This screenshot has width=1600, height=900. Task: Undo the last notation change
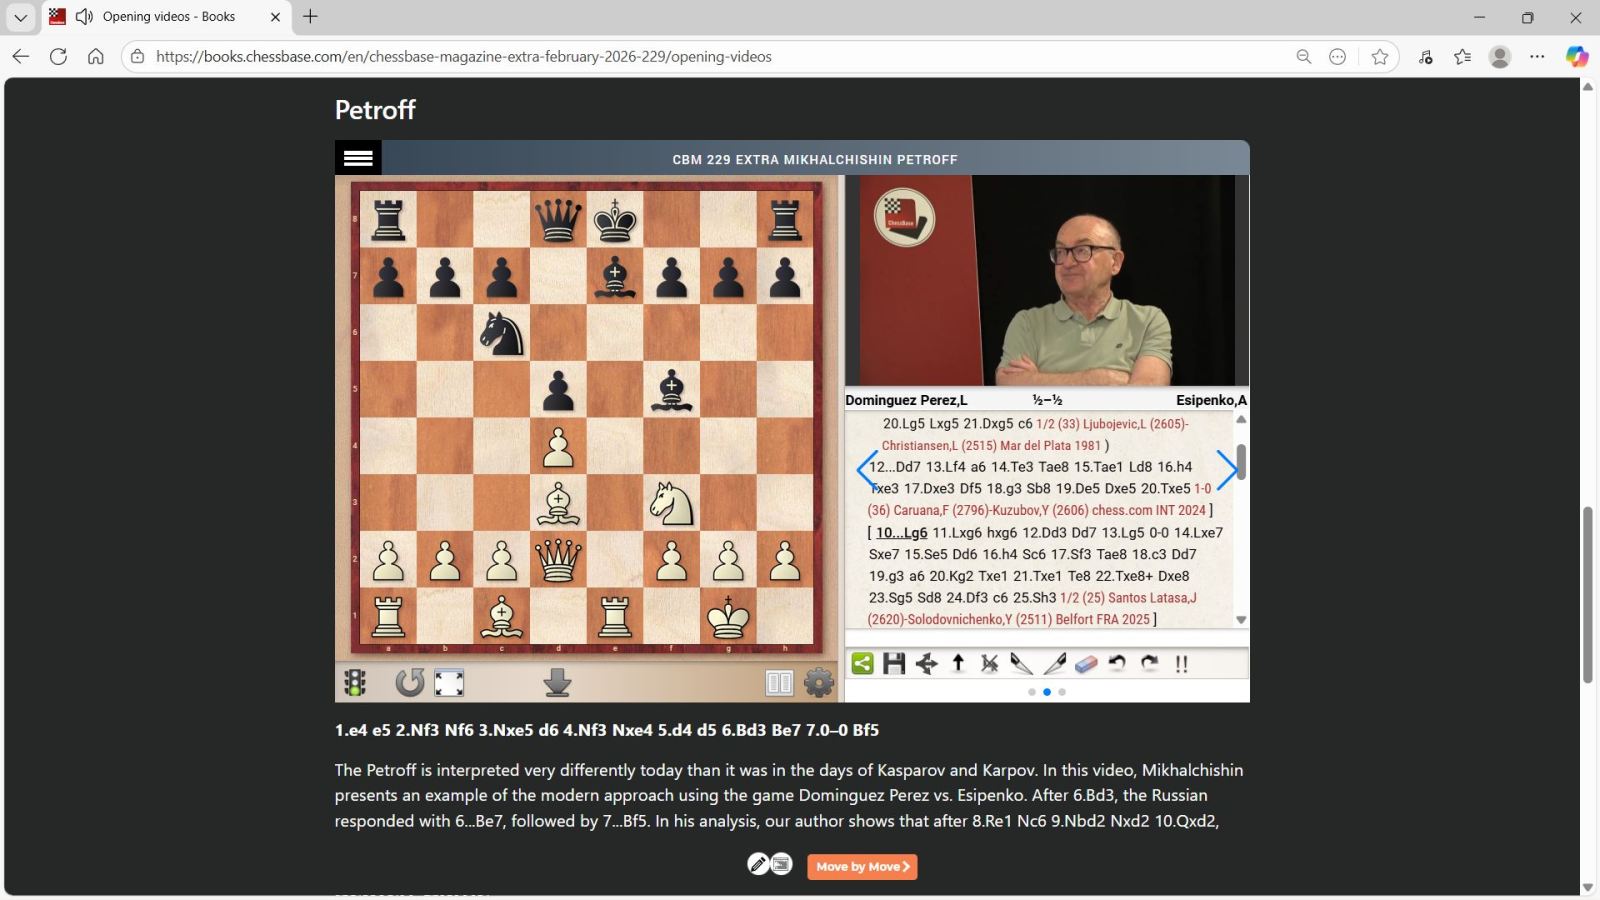pos(1118,664)
